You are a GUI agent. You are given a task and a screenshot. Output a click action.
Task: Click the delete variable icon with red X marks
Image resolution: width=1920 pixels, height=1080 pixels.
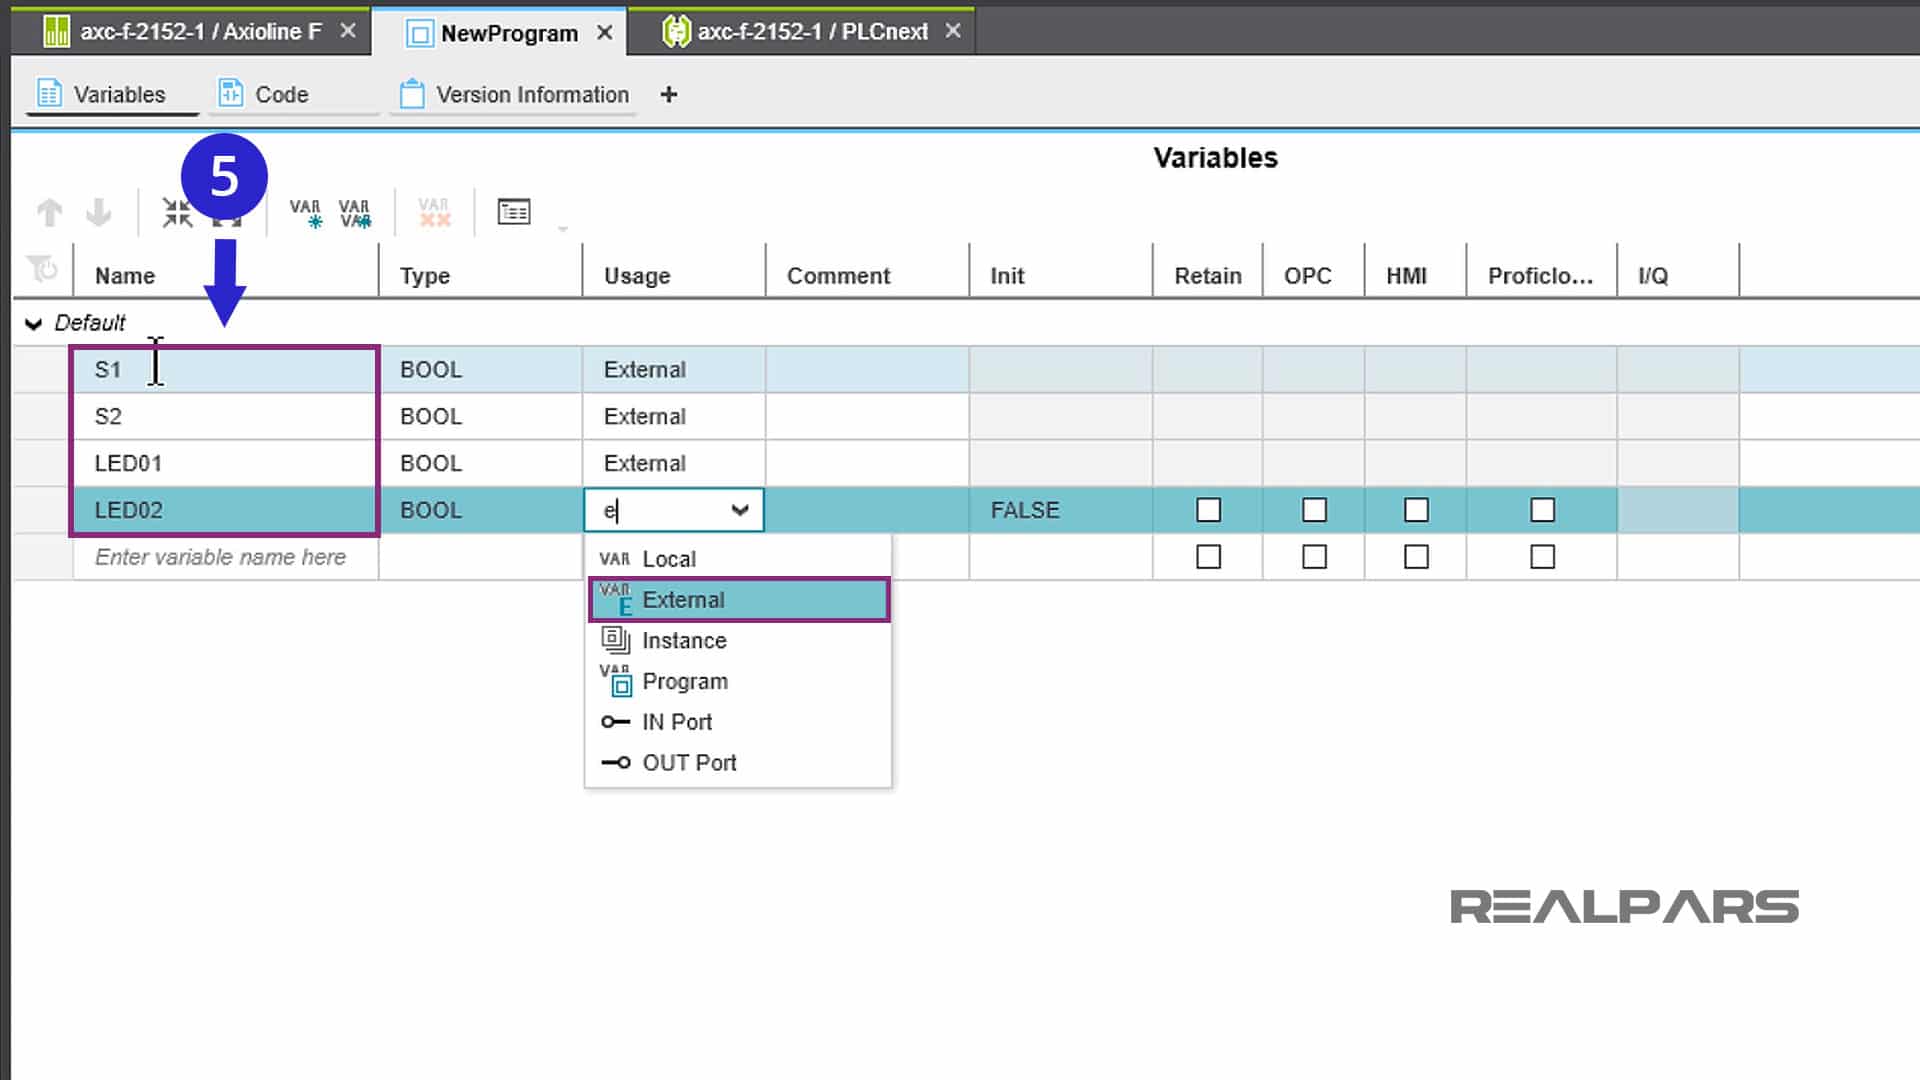[x=434, y=212]
